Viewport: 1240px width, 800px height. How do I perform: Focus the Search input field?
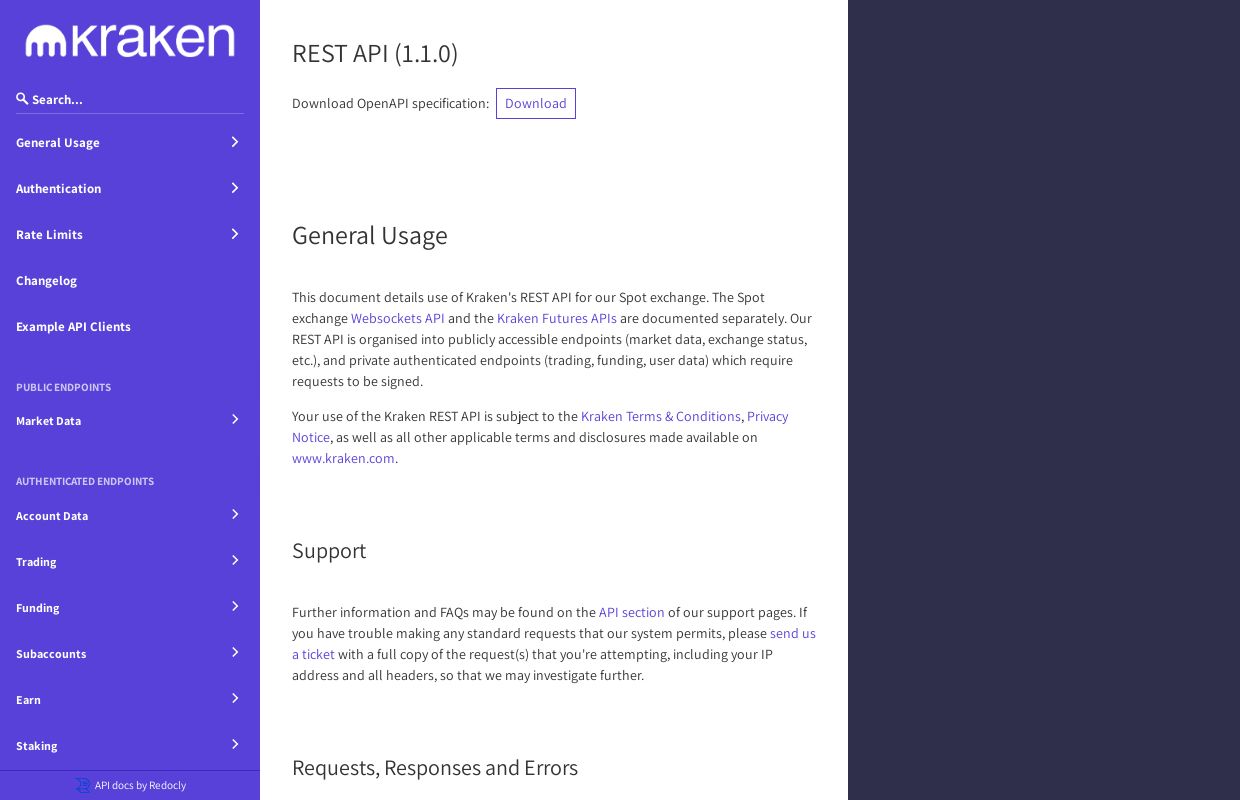(x=130, y=99)
